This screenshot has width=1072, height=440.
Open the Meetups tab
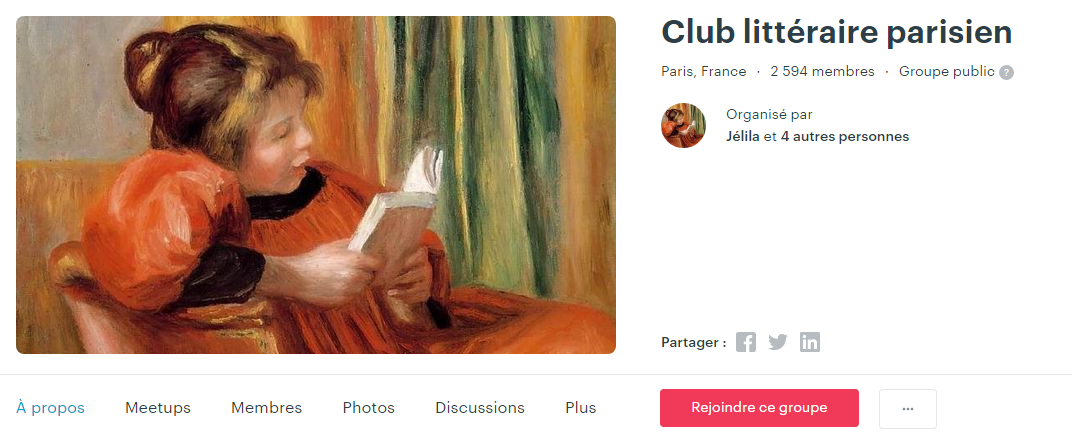[x=158, y=408]
